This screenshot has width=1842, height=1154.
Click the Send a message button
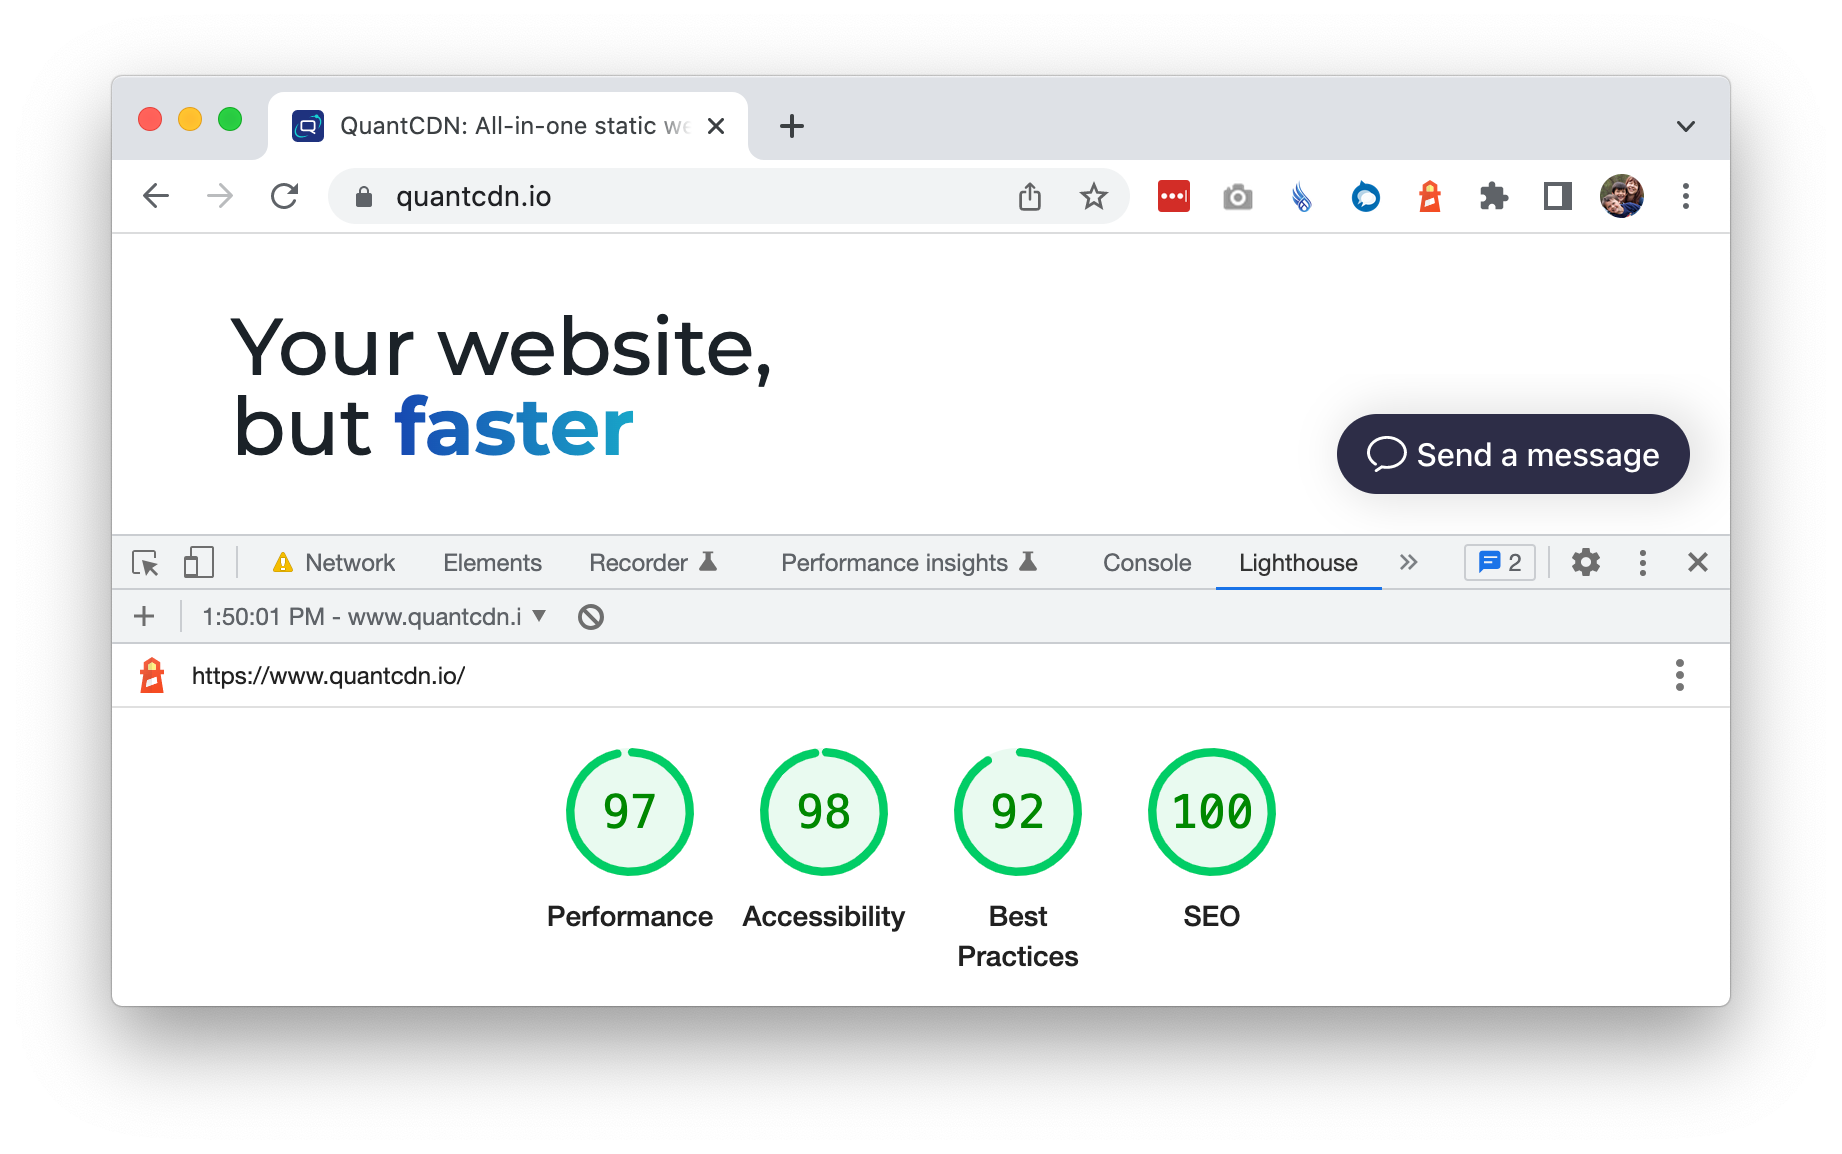click(x=1512, y=454)
